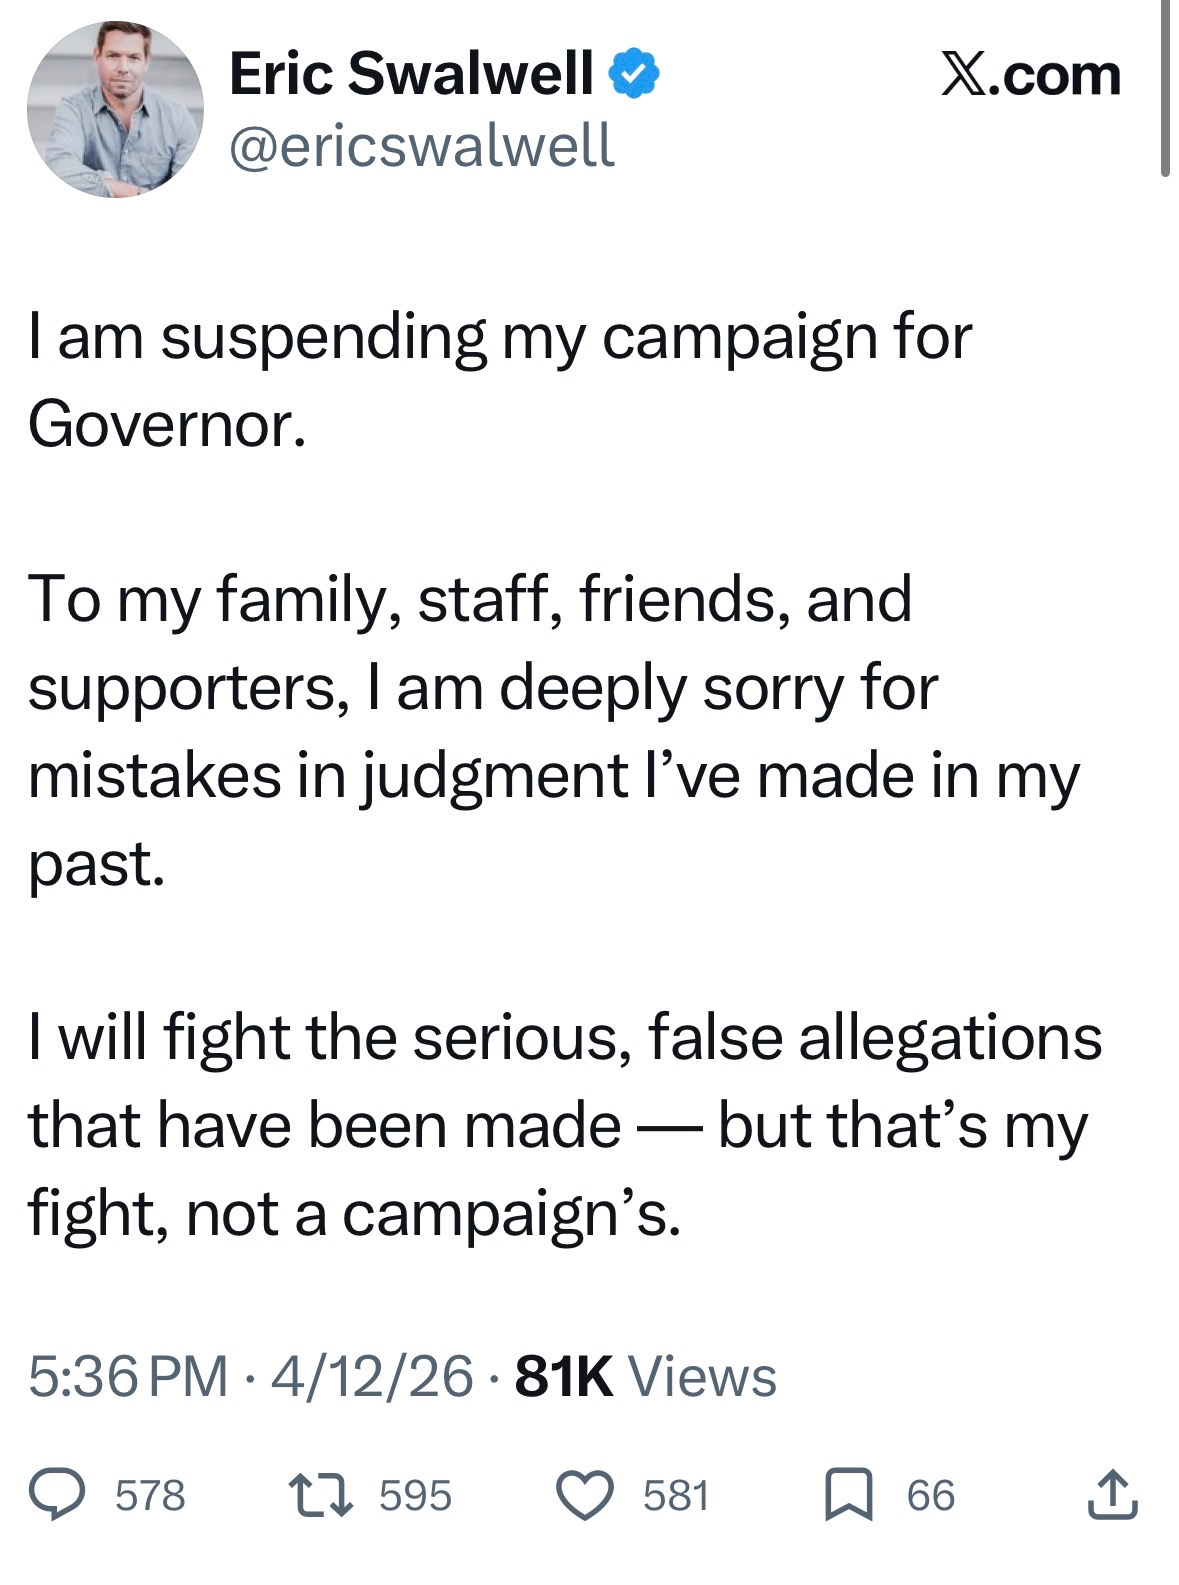Click the scrollbar at the right edge
Screen dimensions: 1179x1585
pos(1165,88)
